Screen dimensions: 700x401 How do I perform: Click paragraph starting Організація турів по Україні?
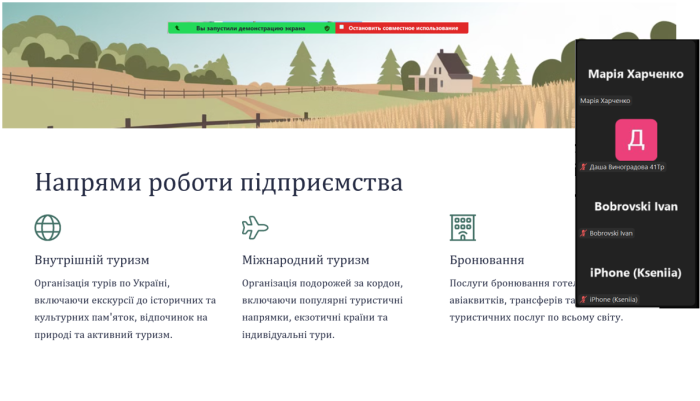125,309
